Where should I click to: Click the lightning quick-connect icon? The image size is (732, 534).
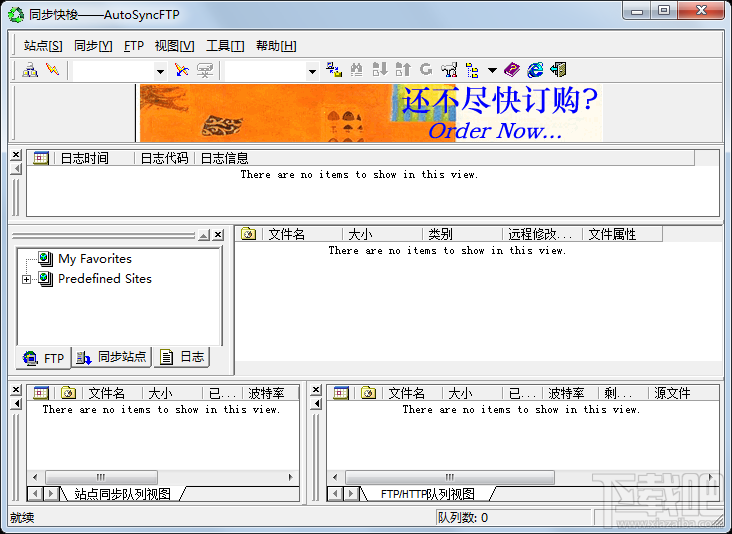coord(52,70)
